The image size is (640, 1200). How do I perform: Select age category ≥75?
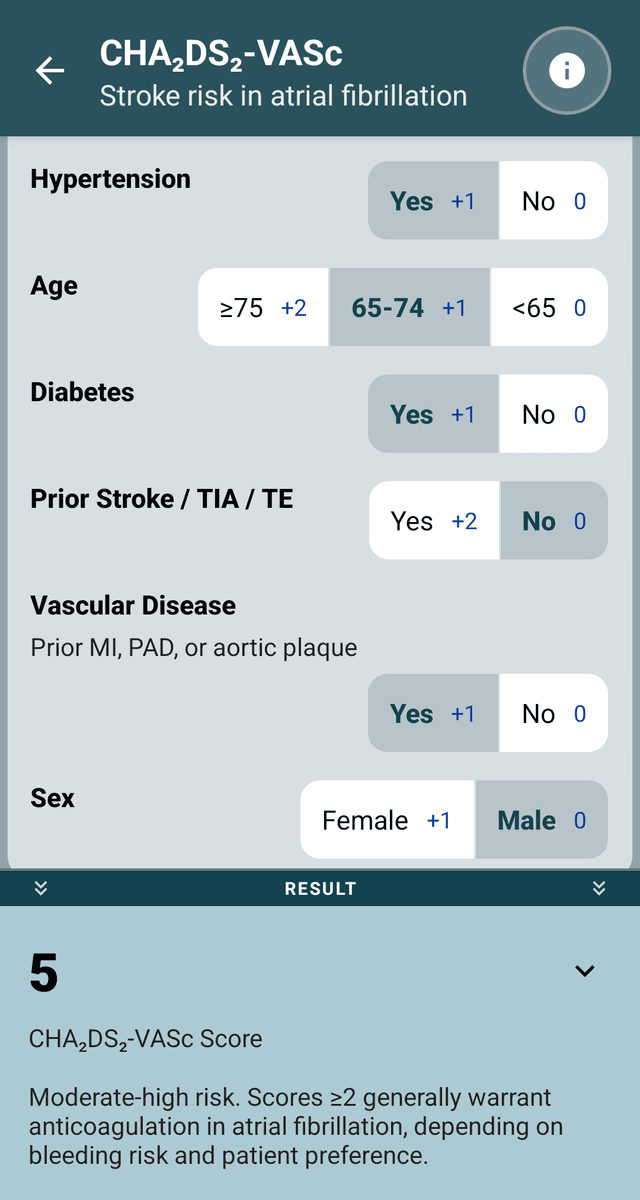point(263,307)
